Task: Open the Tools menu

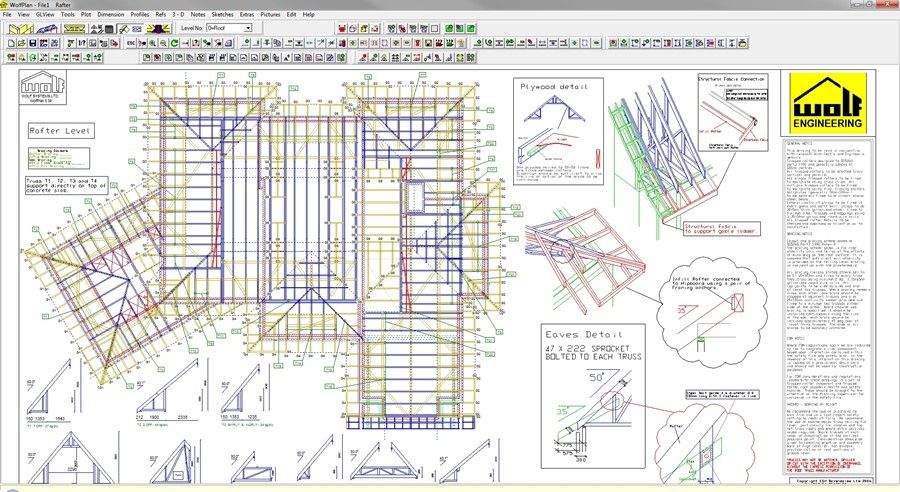Action: pos(68,14)
